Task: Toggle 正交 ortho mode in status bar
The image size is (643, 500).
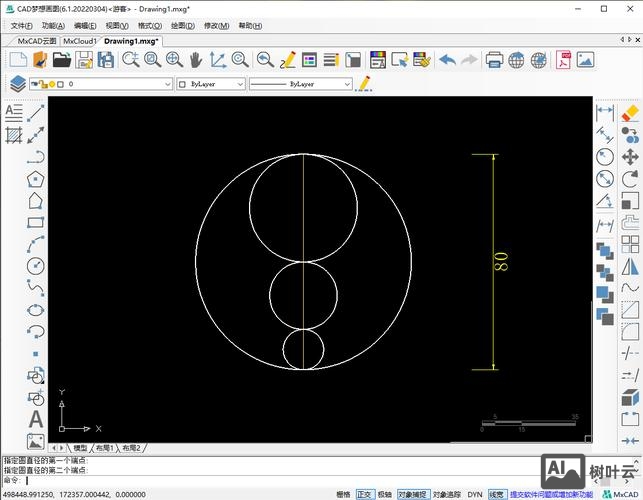Action: pyautogui.click(x=365, y=494)
